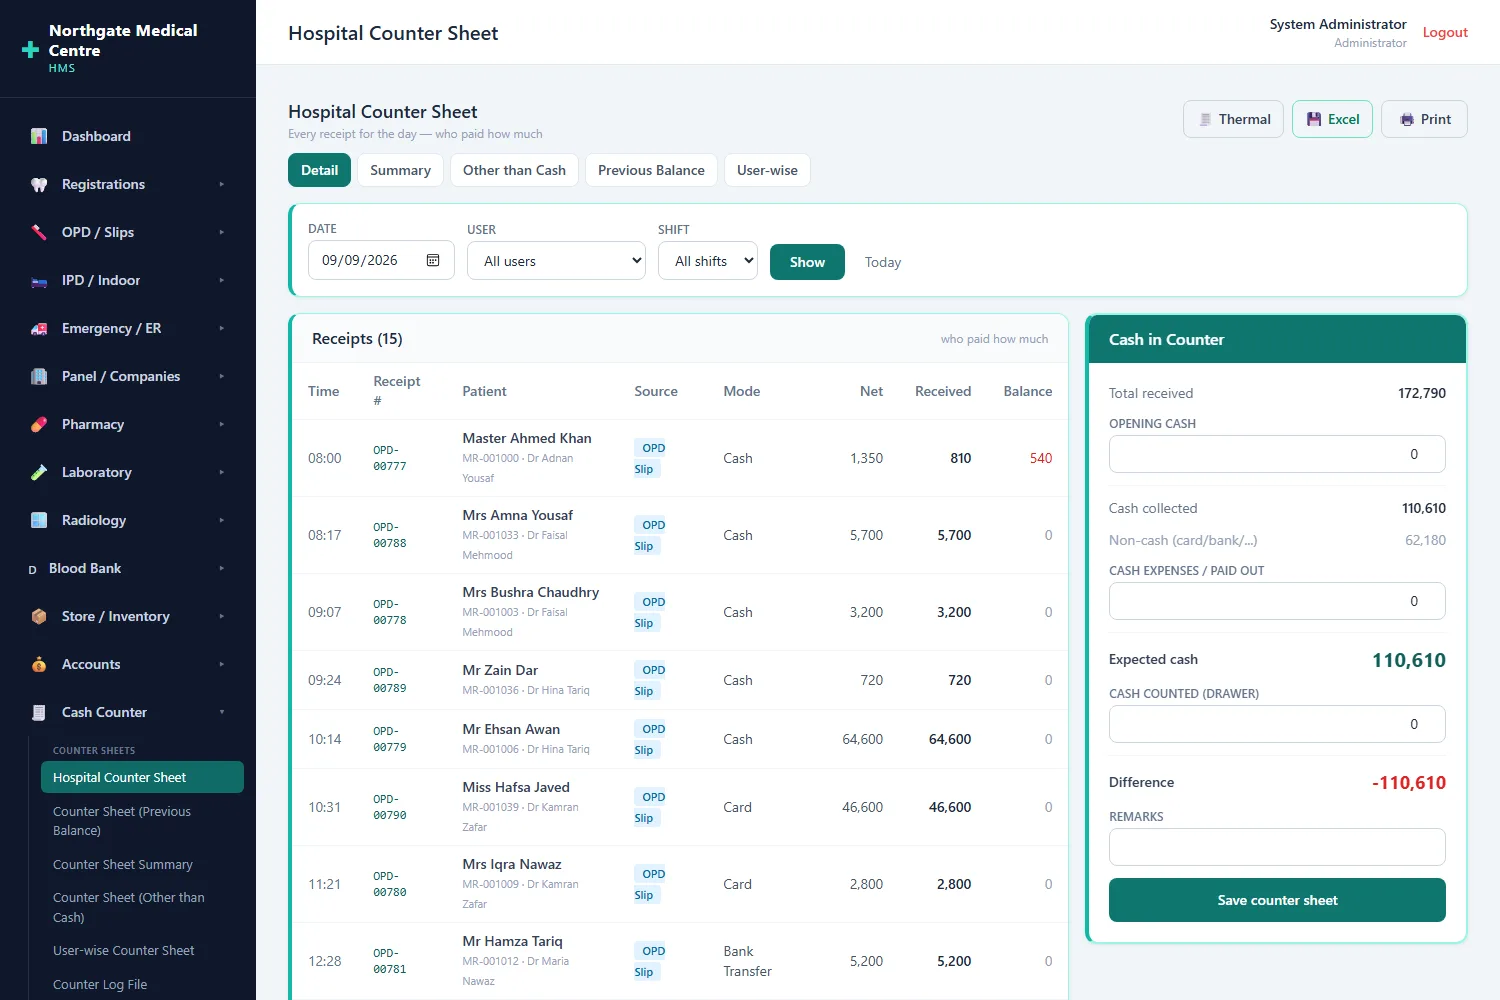Export the counter sheet to Excel
This screenshot has height=1000, width=1500.
1332,119
